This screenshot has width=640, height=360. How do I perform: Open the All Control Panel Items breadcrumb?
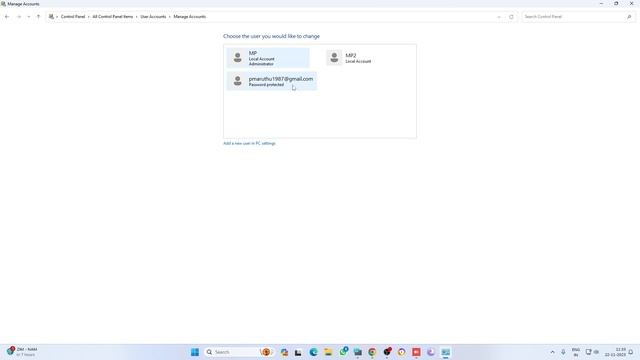click(113, 17)
